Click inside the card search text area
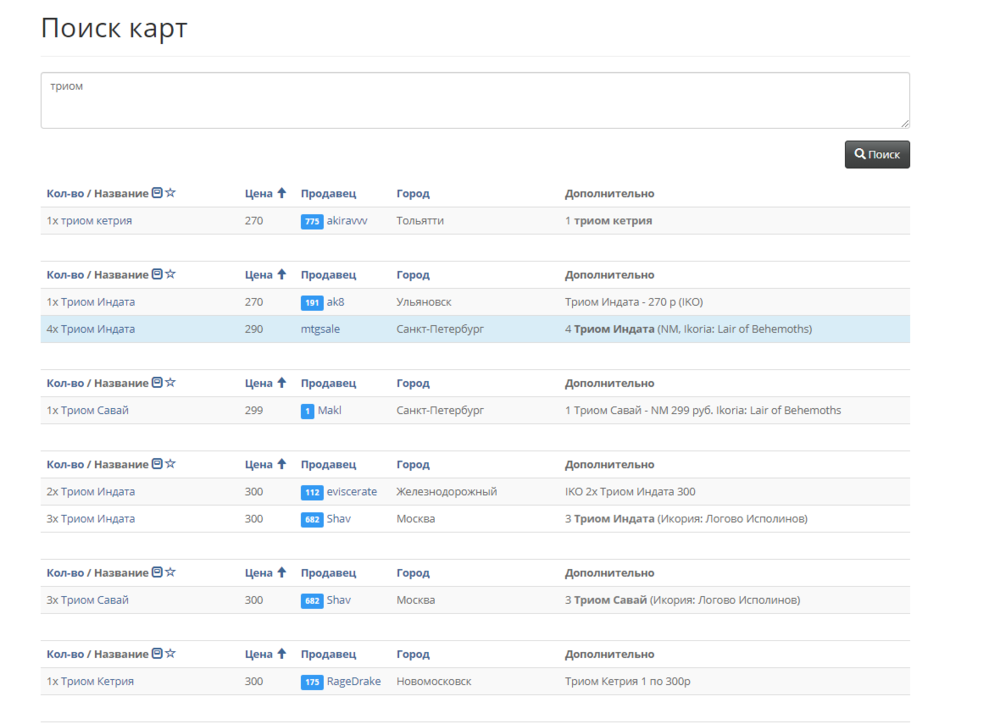Viewport: 1000px width, 724px height. (475, 100)
